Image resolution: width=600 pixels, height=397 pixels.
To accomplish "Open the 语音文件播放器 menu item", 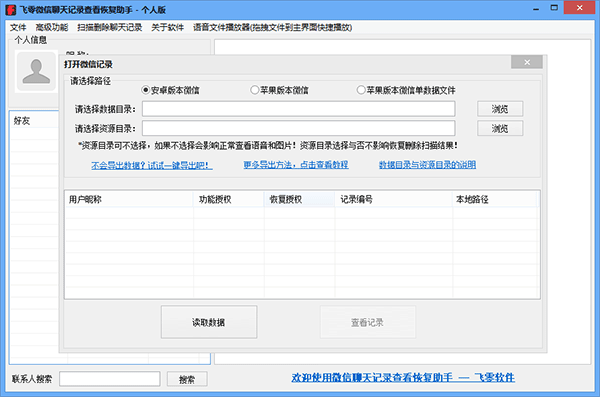I will point(272,28).
